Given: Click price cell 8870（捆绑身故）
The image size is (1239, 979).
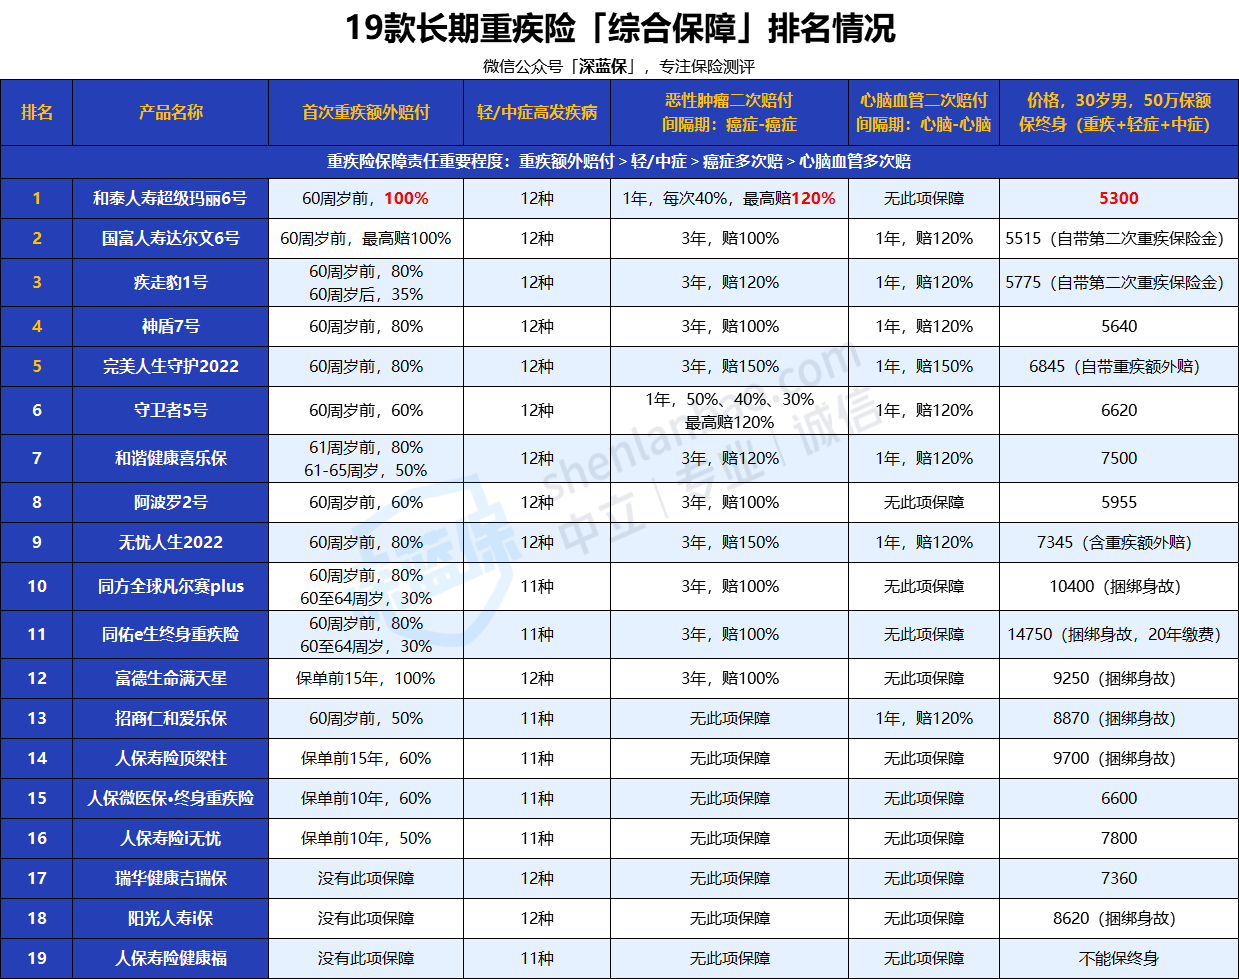Looking at the screenshot, I should coord(1119,718).
